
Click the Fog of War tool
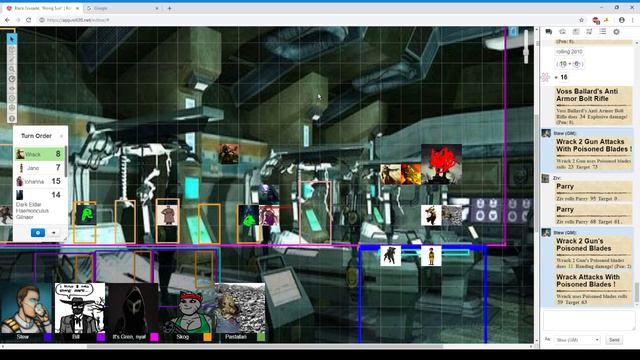coord(12,89)
